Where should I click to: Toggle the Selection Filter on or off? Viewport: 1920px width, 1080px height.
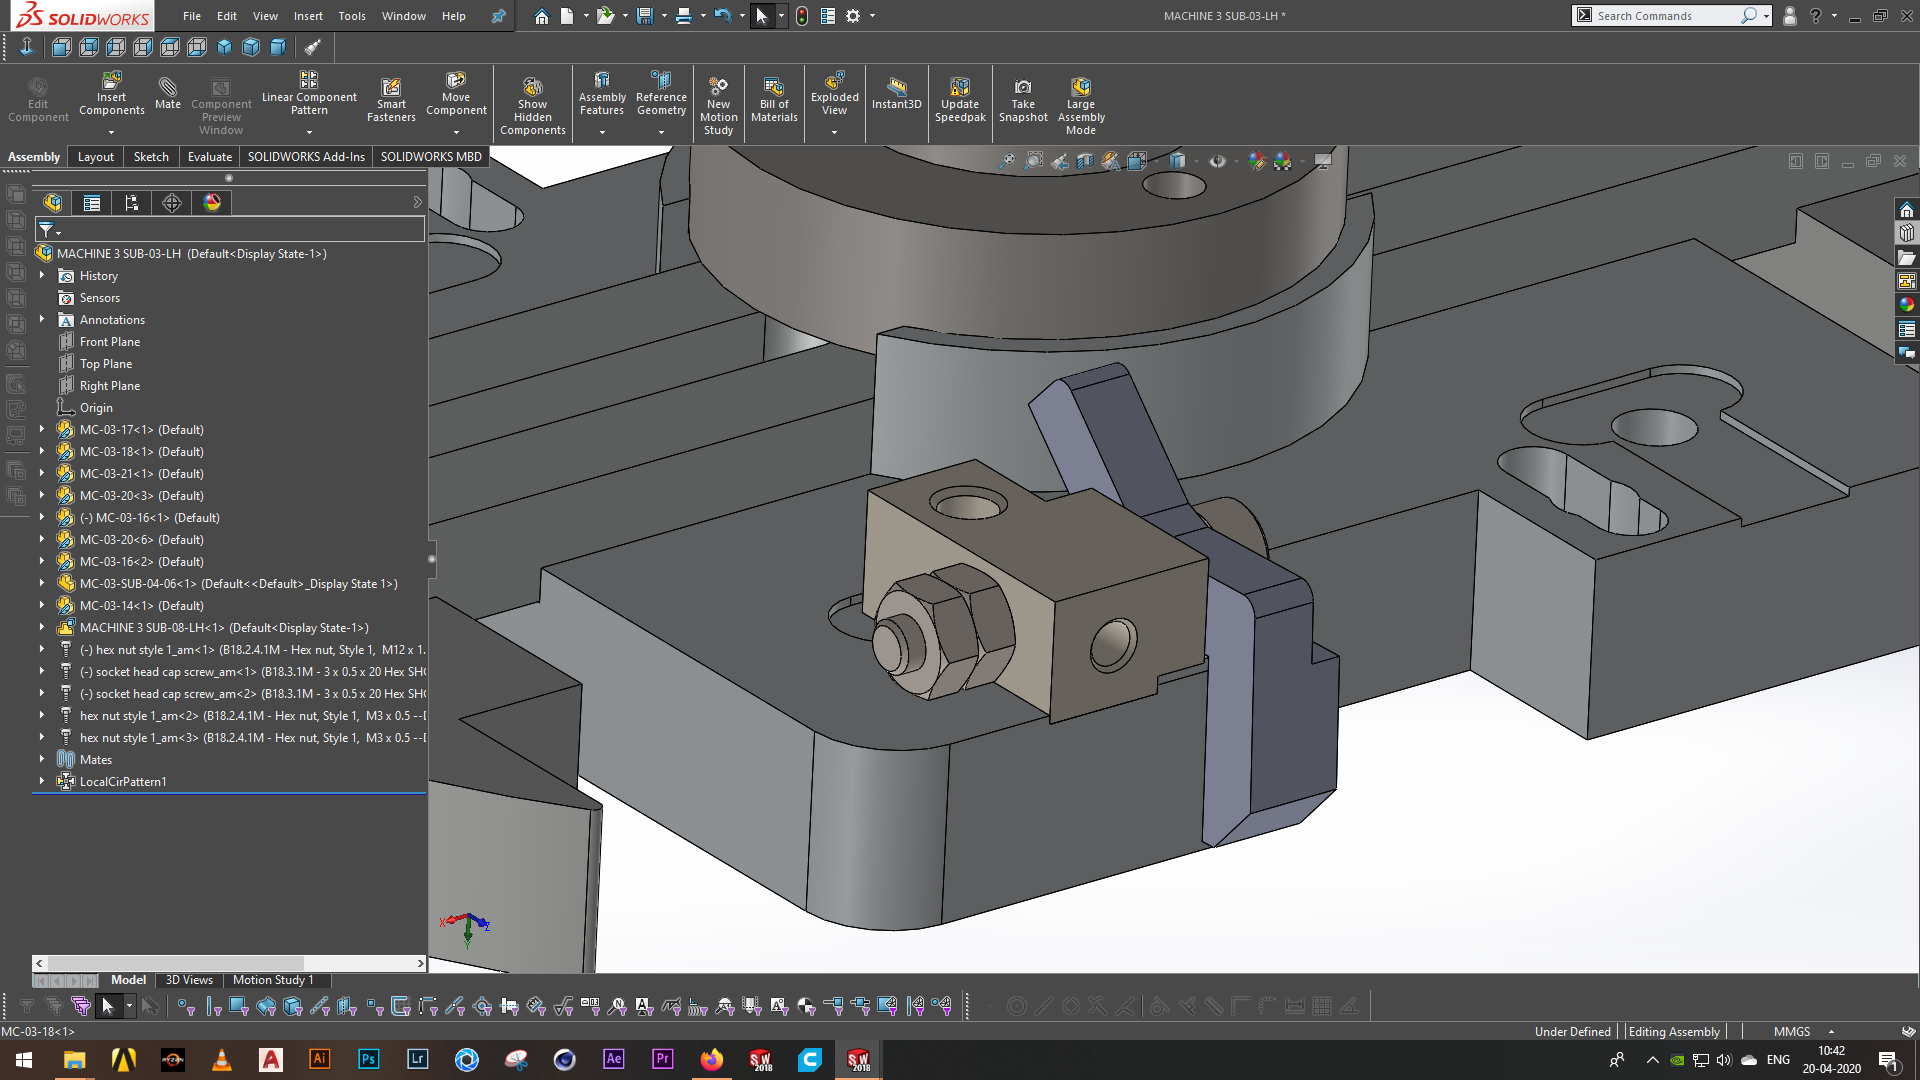[x=27, y=1006]
